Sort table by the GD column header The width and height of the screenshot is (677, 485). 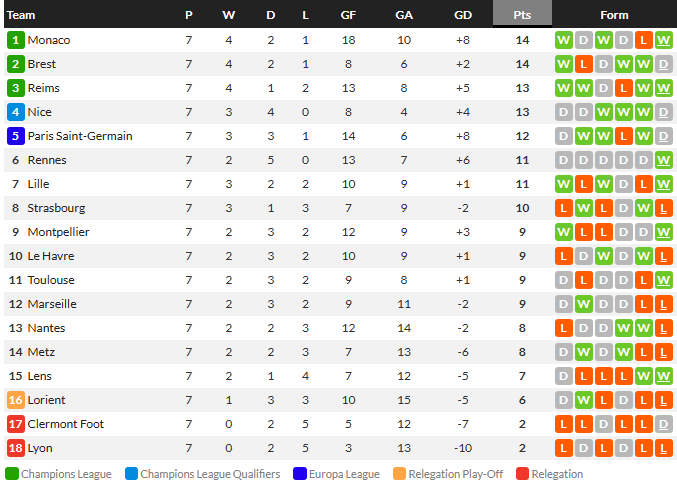pyautogui.click(x=463, y=15)
